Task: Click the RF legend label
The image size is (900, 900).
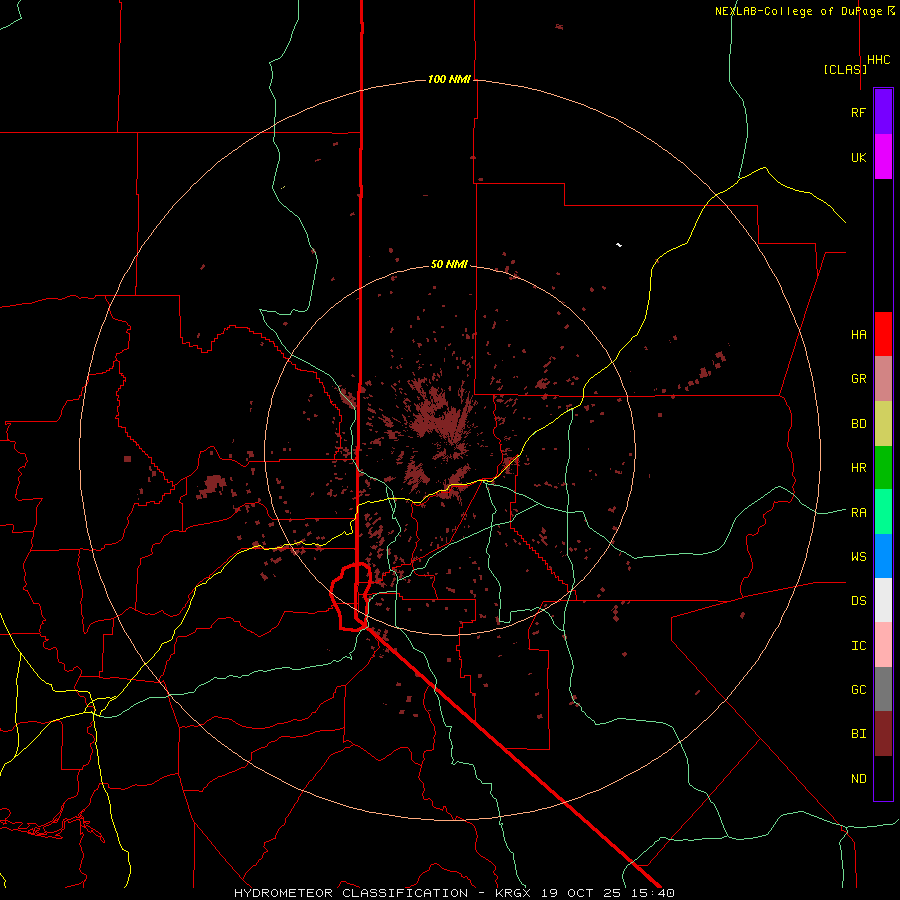Action: click(x=858, y=112)
